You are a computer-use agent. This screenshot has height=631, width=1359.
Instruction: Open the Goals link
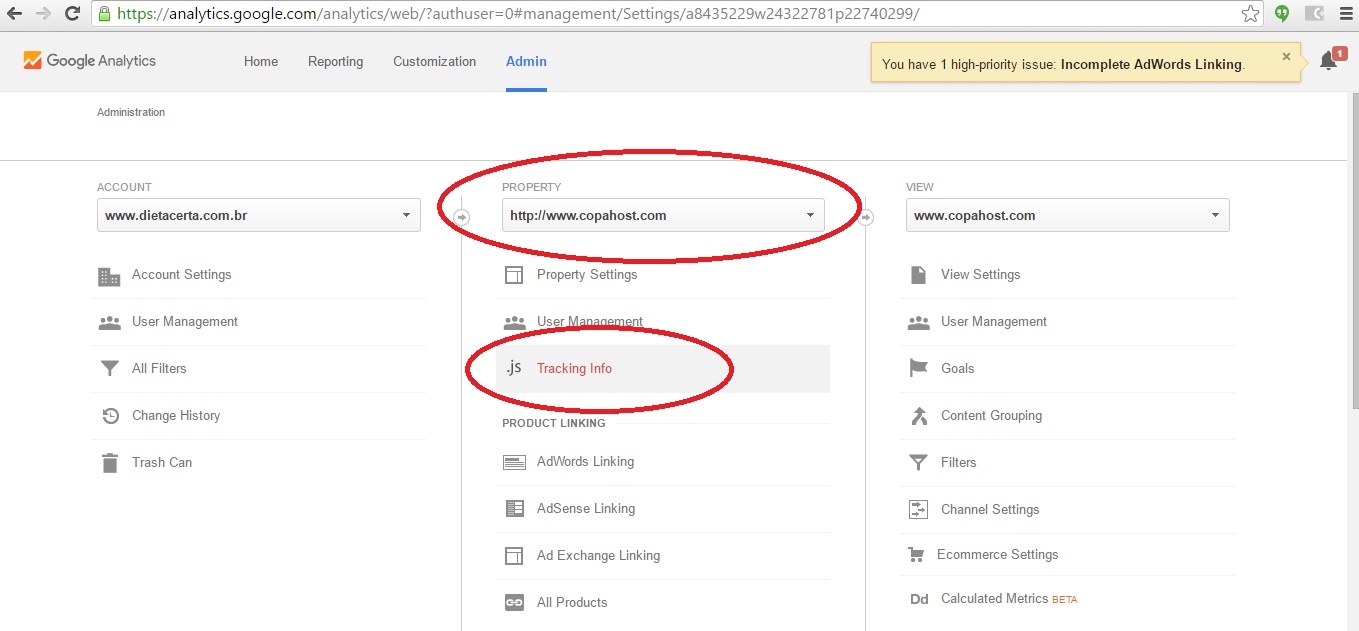(957, 368)
